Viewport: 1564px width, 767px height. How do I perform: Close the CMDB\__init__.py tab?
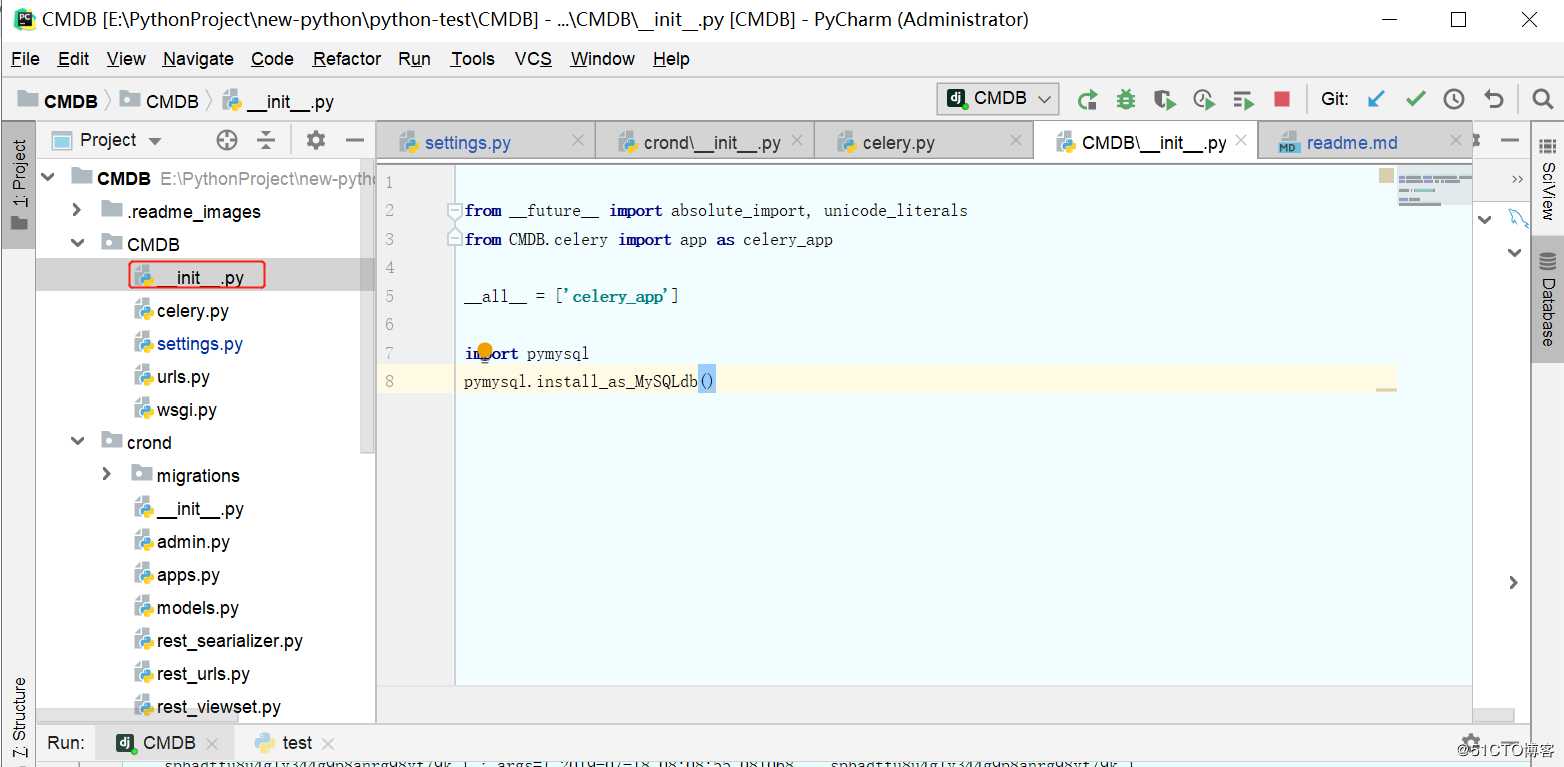[x=1241, y=141]
